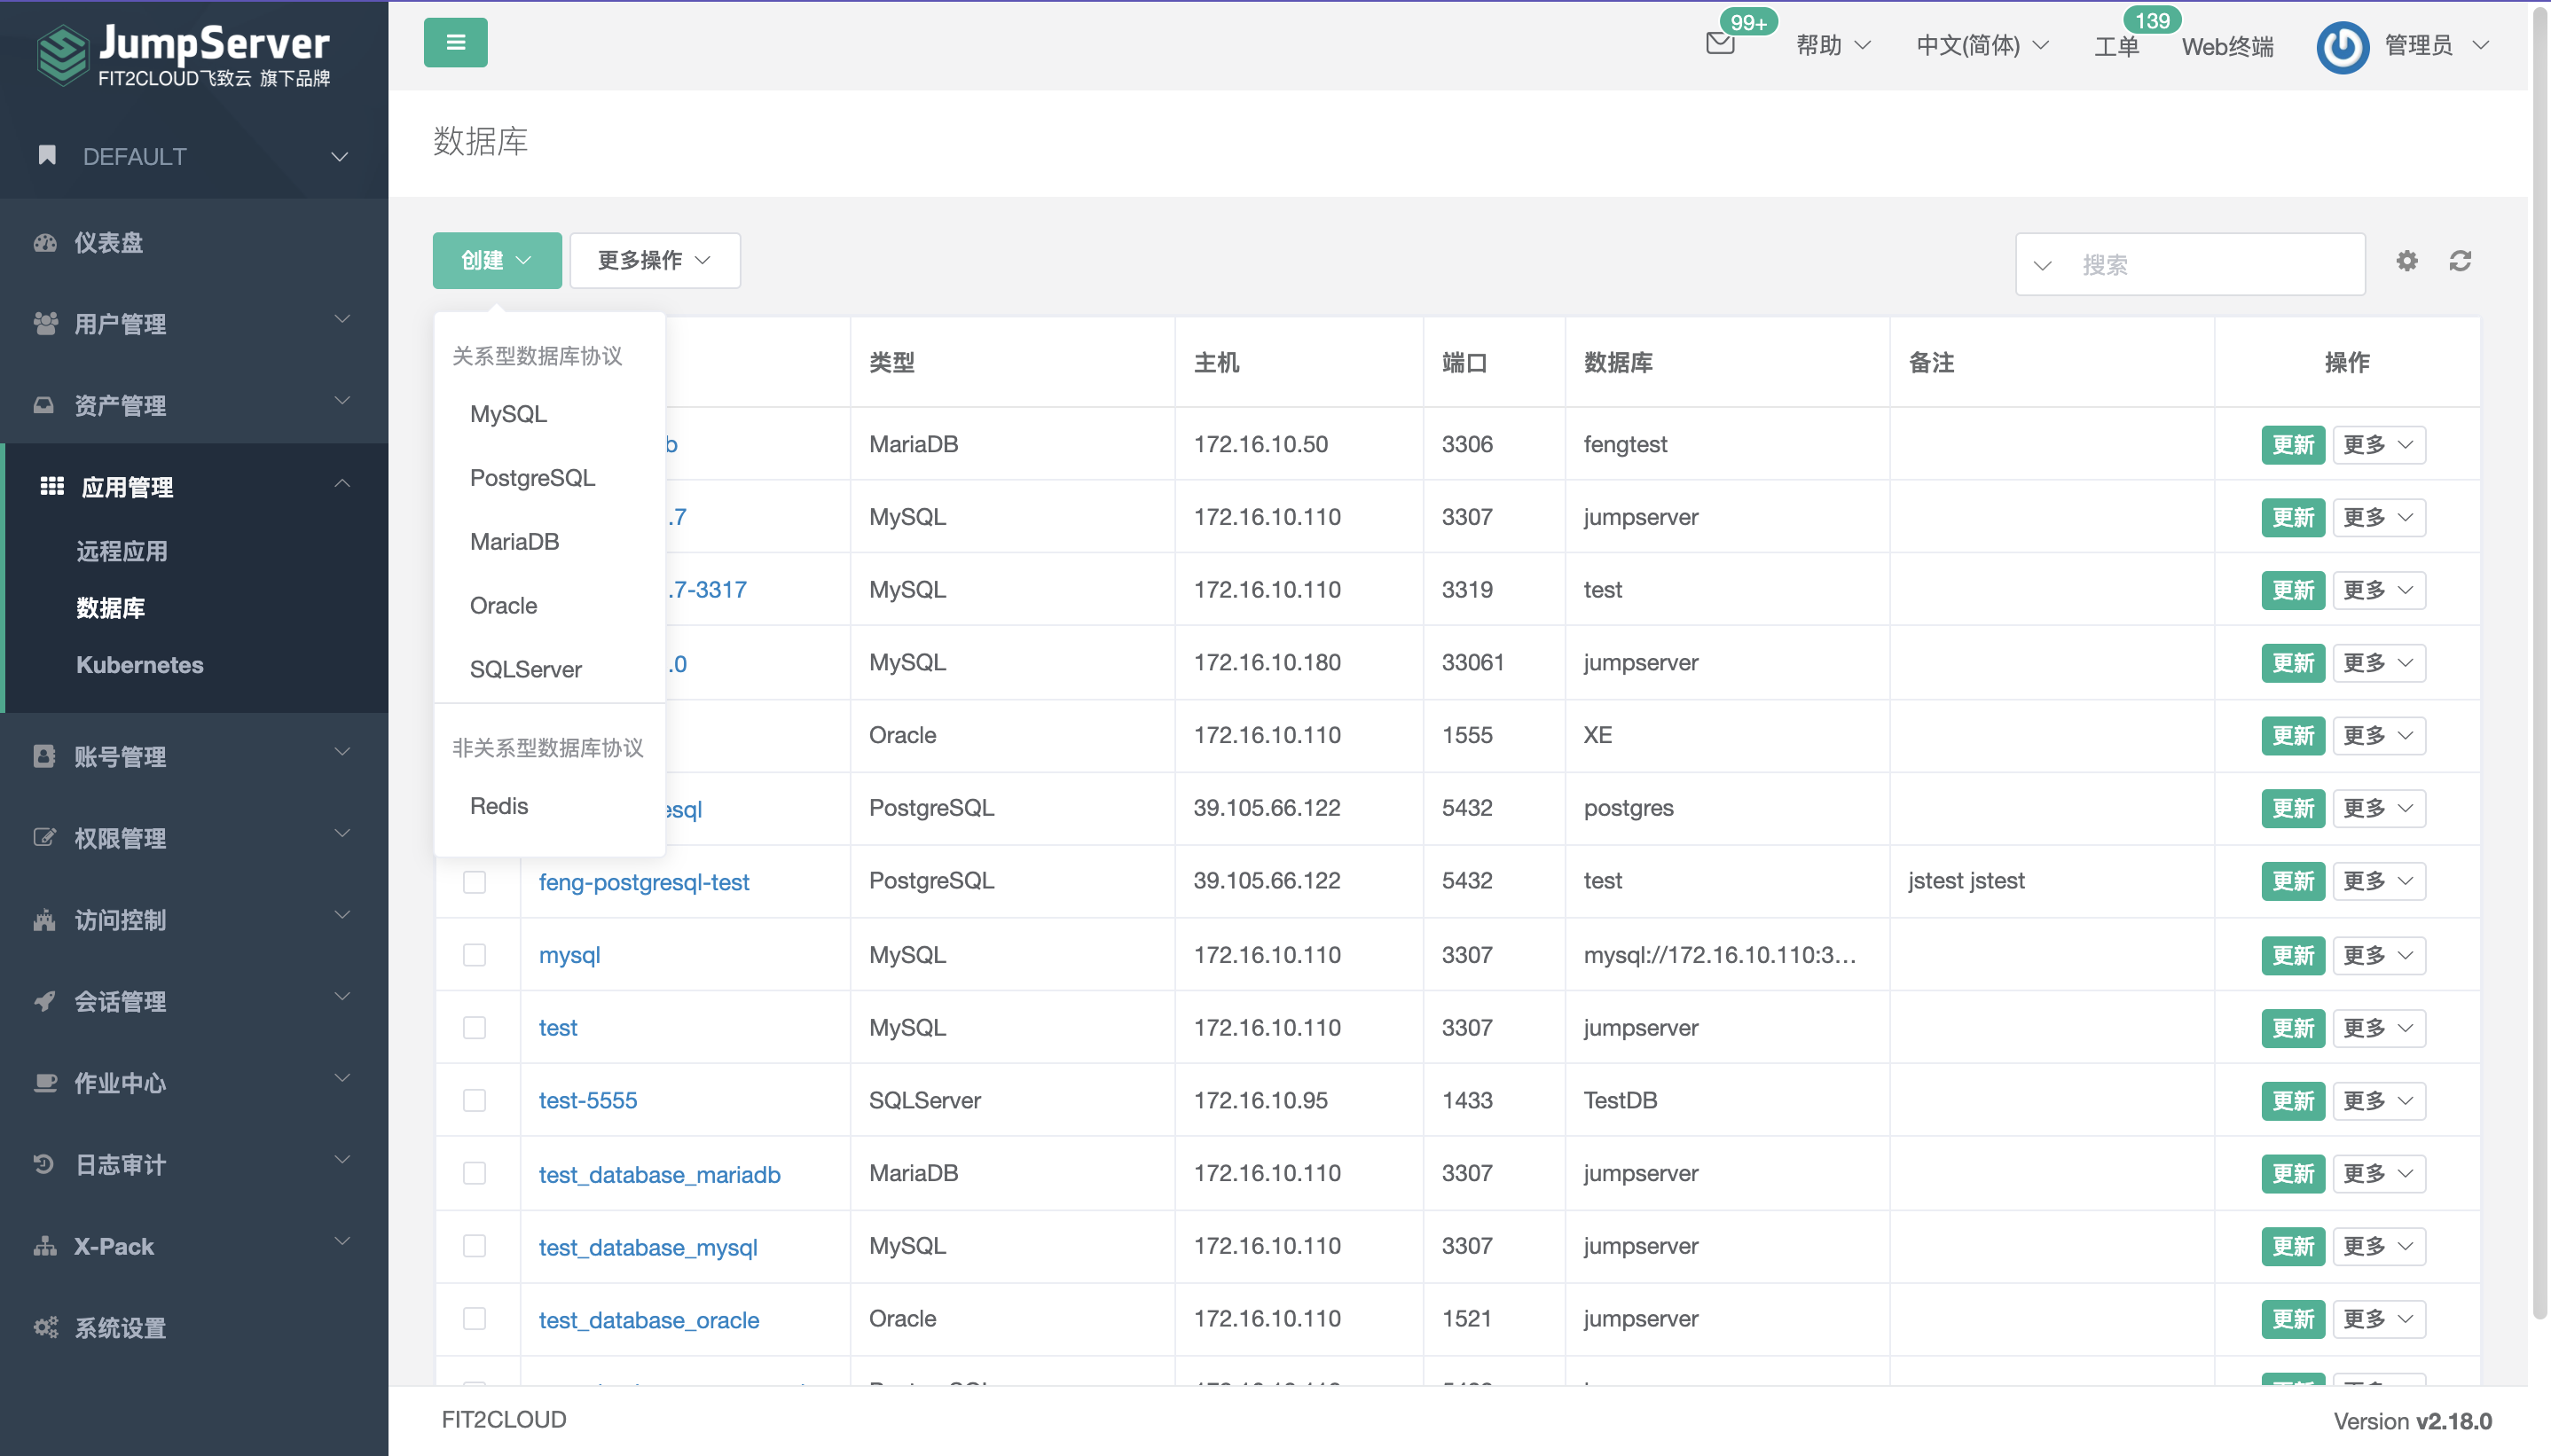Choose PostgreSQL from the create menu
Image resolution: width=2551 pixels, height=1456 pixels.
(x=532, y=478)
